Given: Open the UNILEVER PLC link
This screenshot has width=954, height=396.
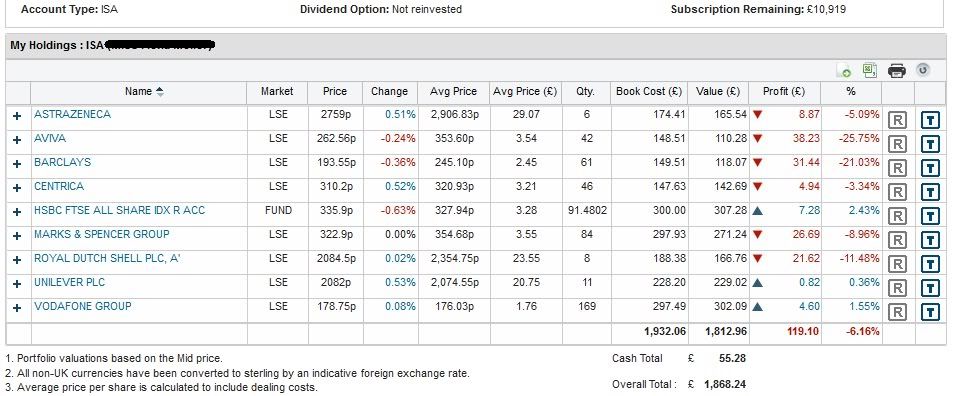Looking at the screenshot, I should (69, 282).
